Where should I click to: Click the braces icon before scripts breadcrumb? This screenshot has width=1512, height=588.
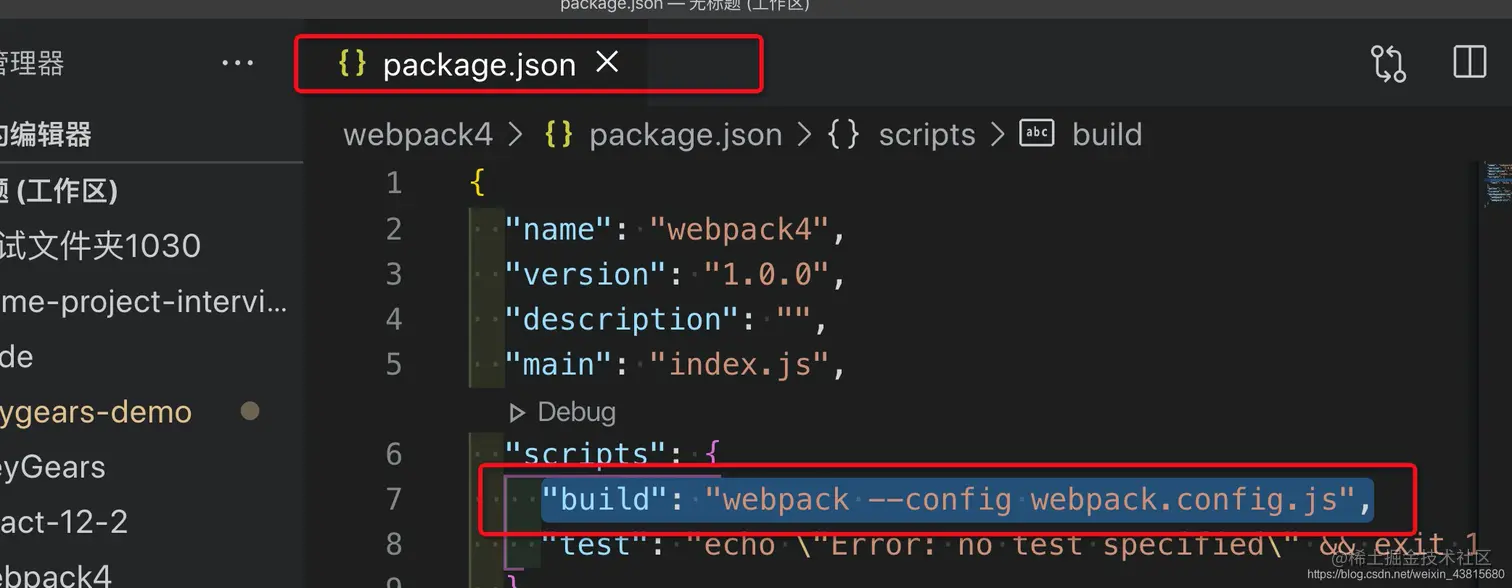click(x=843, y=134)
